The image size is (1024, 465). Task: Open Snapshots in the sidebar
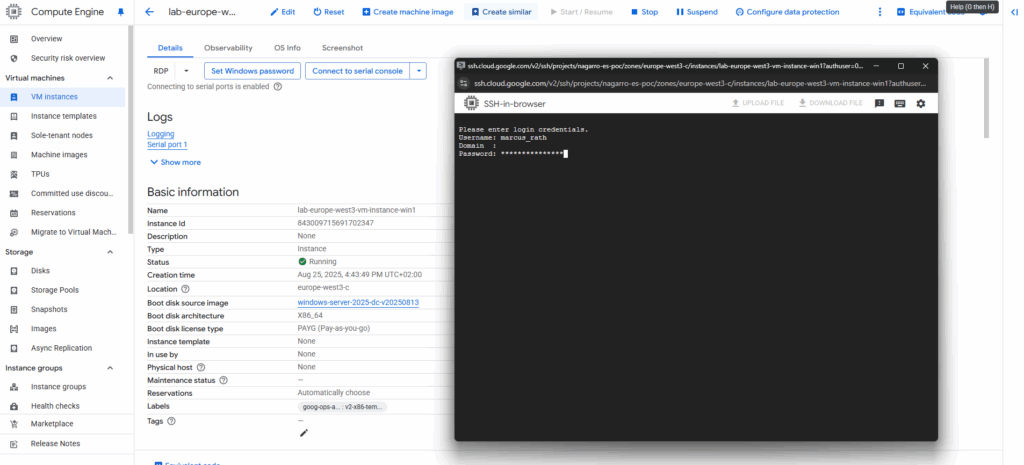[x=49, y=310]
